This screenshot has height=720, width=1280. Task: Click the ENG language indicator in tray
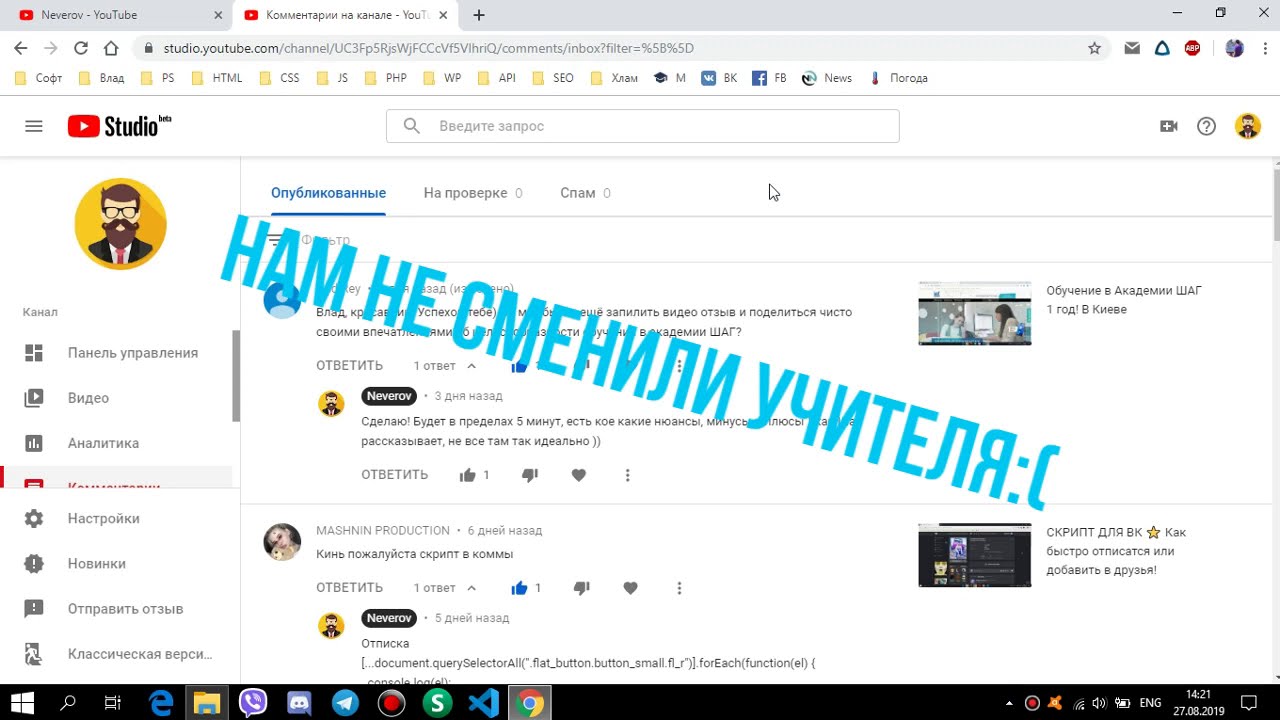pyautogui.click(x=1151, y=703)
